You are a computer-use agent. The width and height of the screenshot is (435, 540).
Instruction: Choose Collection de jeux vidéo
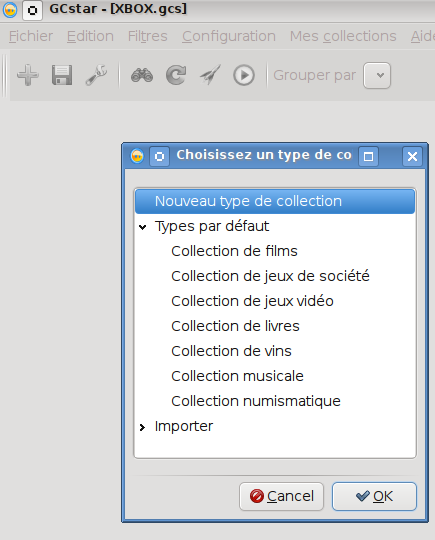[x=252, y=301]
